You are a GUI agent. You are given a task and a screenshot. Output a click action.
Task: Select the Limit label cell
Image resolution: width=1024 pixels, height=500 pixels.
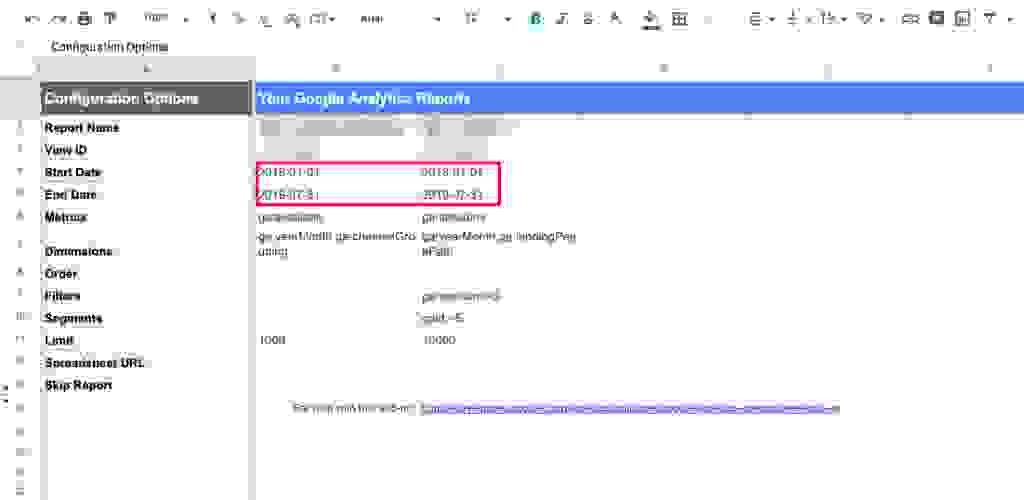[x=145, y=341]
